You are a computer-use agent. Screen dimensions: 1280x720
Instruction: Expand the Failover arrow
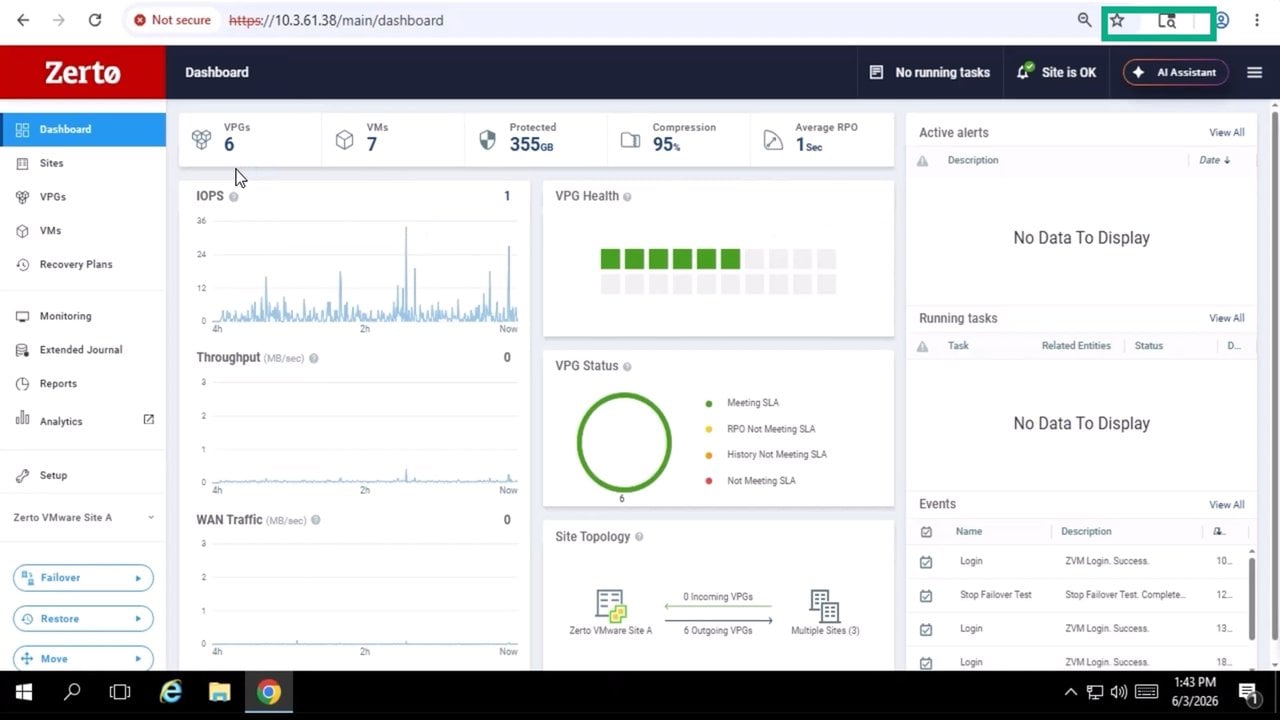138,578
